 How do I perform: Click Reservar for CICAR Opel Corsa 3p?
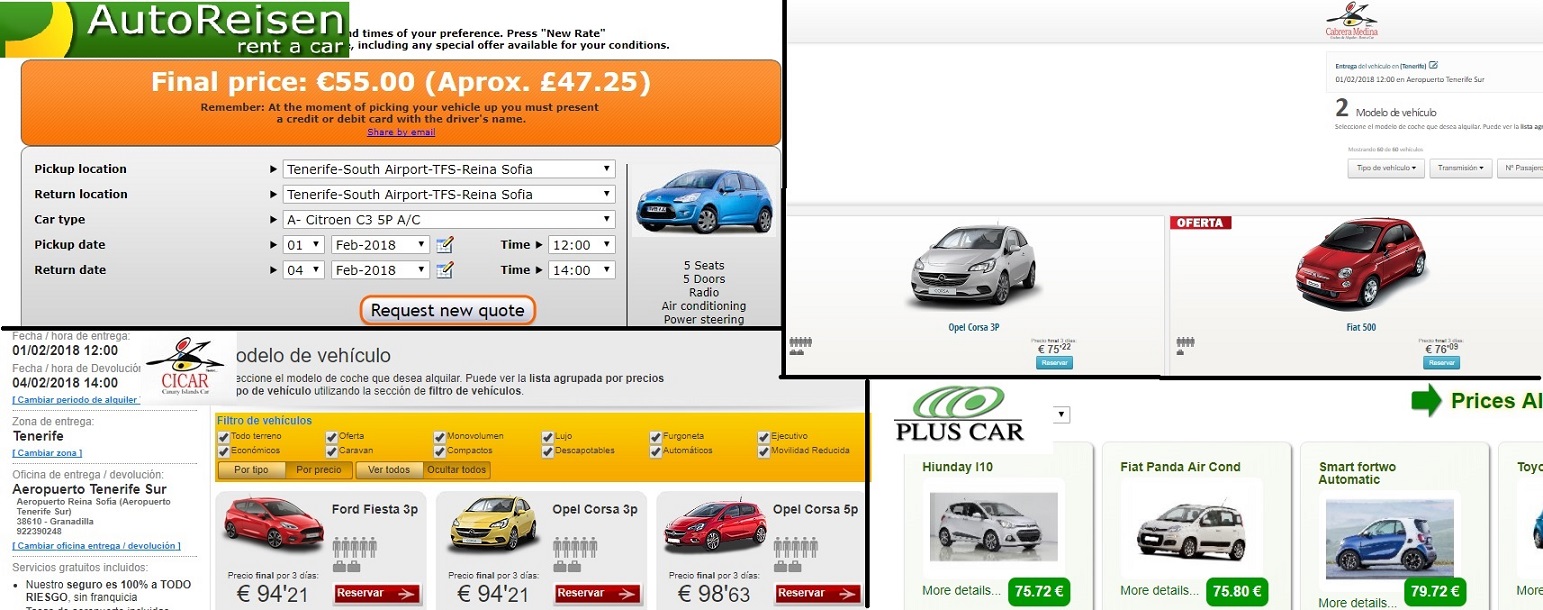pyautogui.click(x=598, y=594)
